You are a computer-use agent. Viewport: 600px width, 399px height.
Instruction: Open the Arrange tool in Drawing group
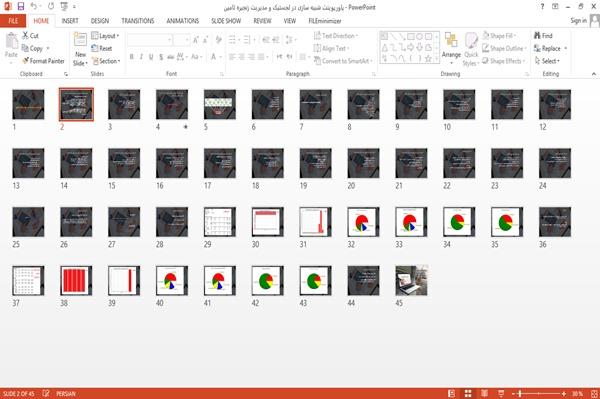pyautogui.click(x=451, y=48)
